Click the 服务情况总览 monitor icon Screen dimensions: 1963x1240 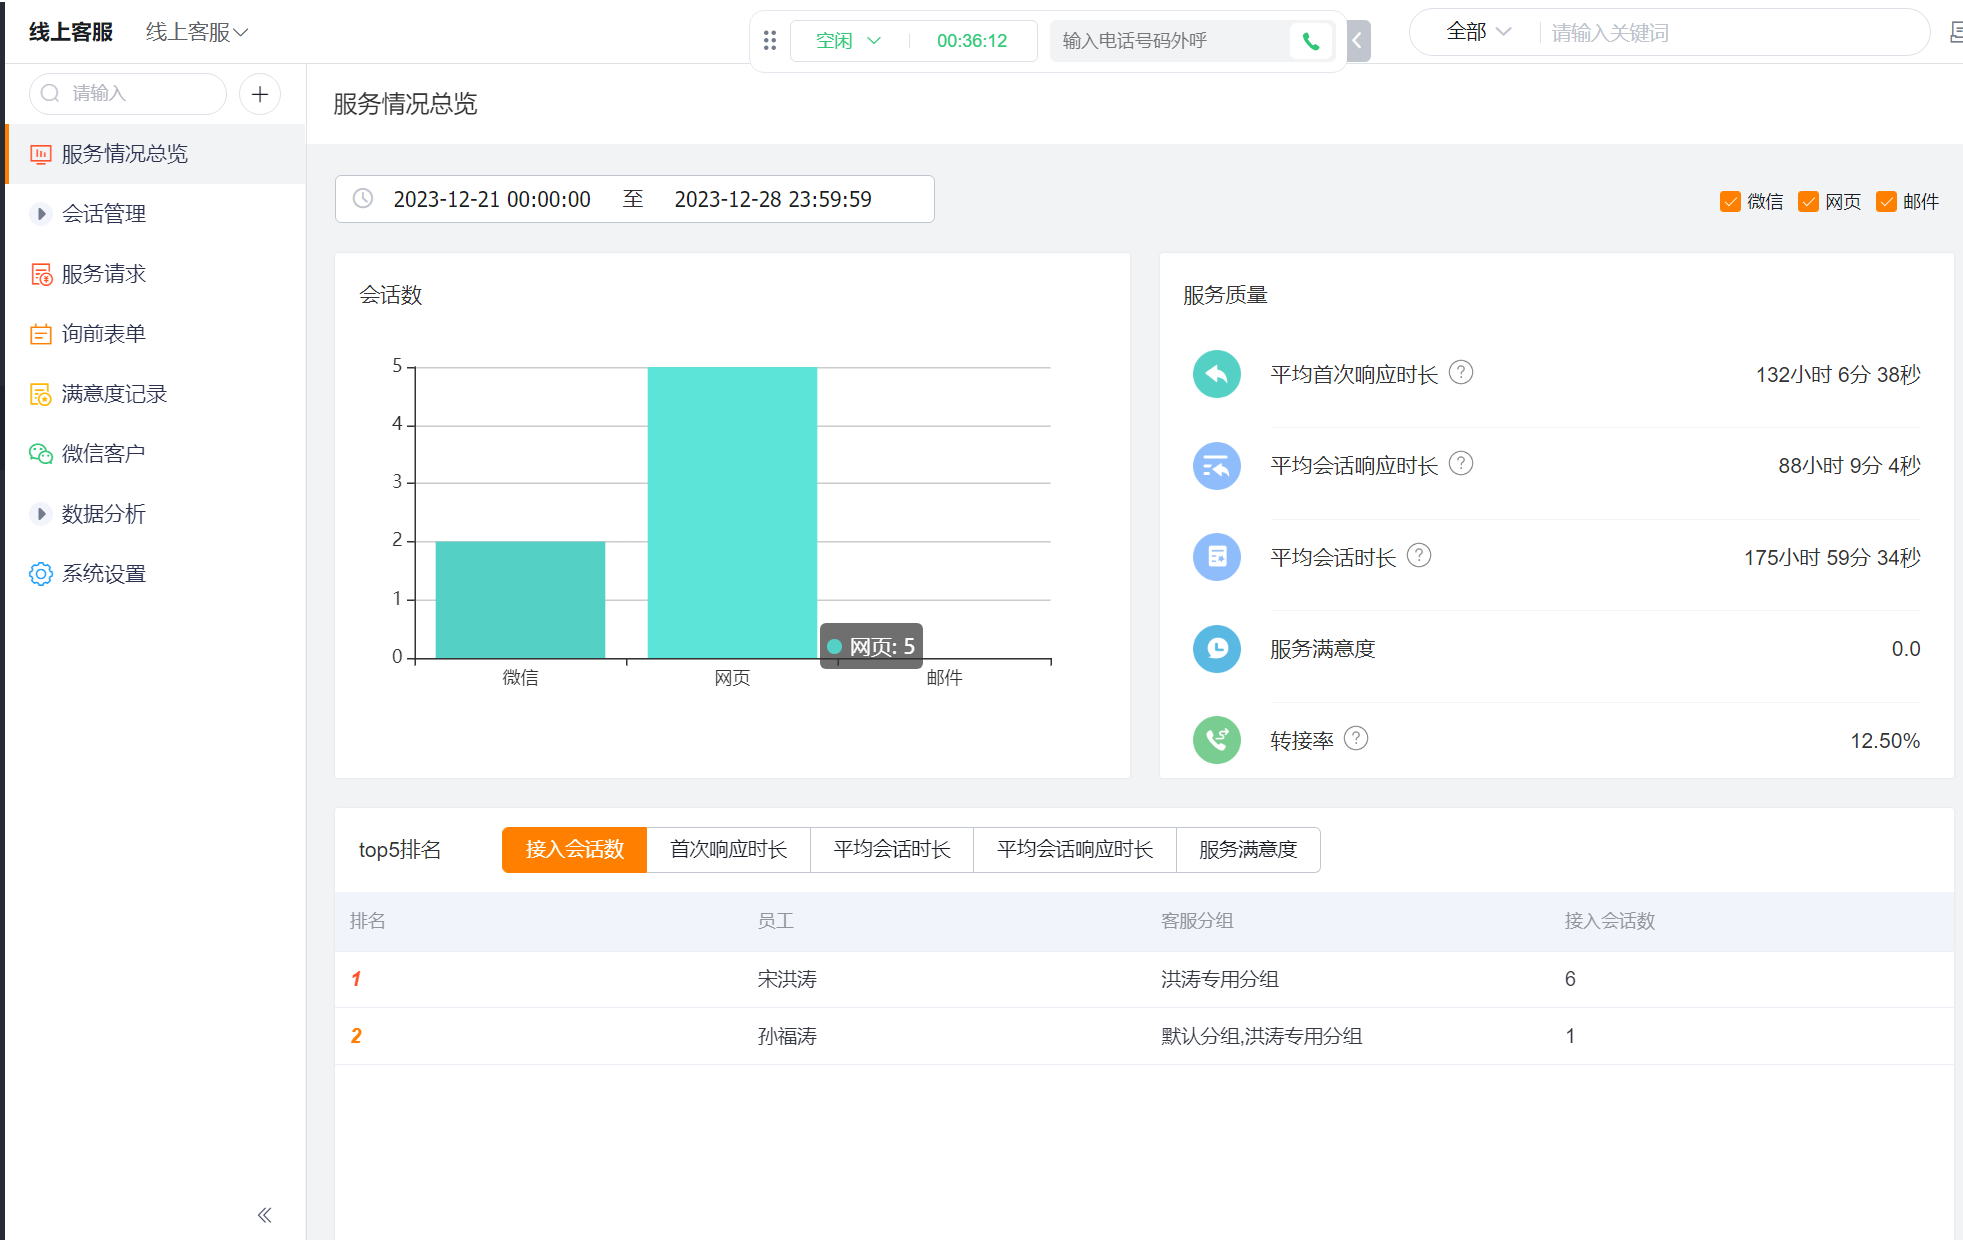tap(41, 154)
